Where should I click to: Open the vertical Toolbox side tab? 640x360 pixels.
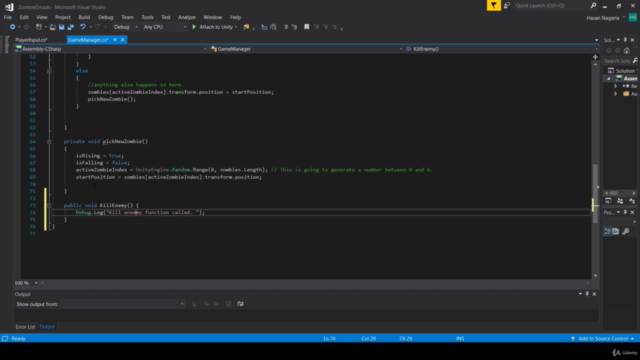coord(7,44)
